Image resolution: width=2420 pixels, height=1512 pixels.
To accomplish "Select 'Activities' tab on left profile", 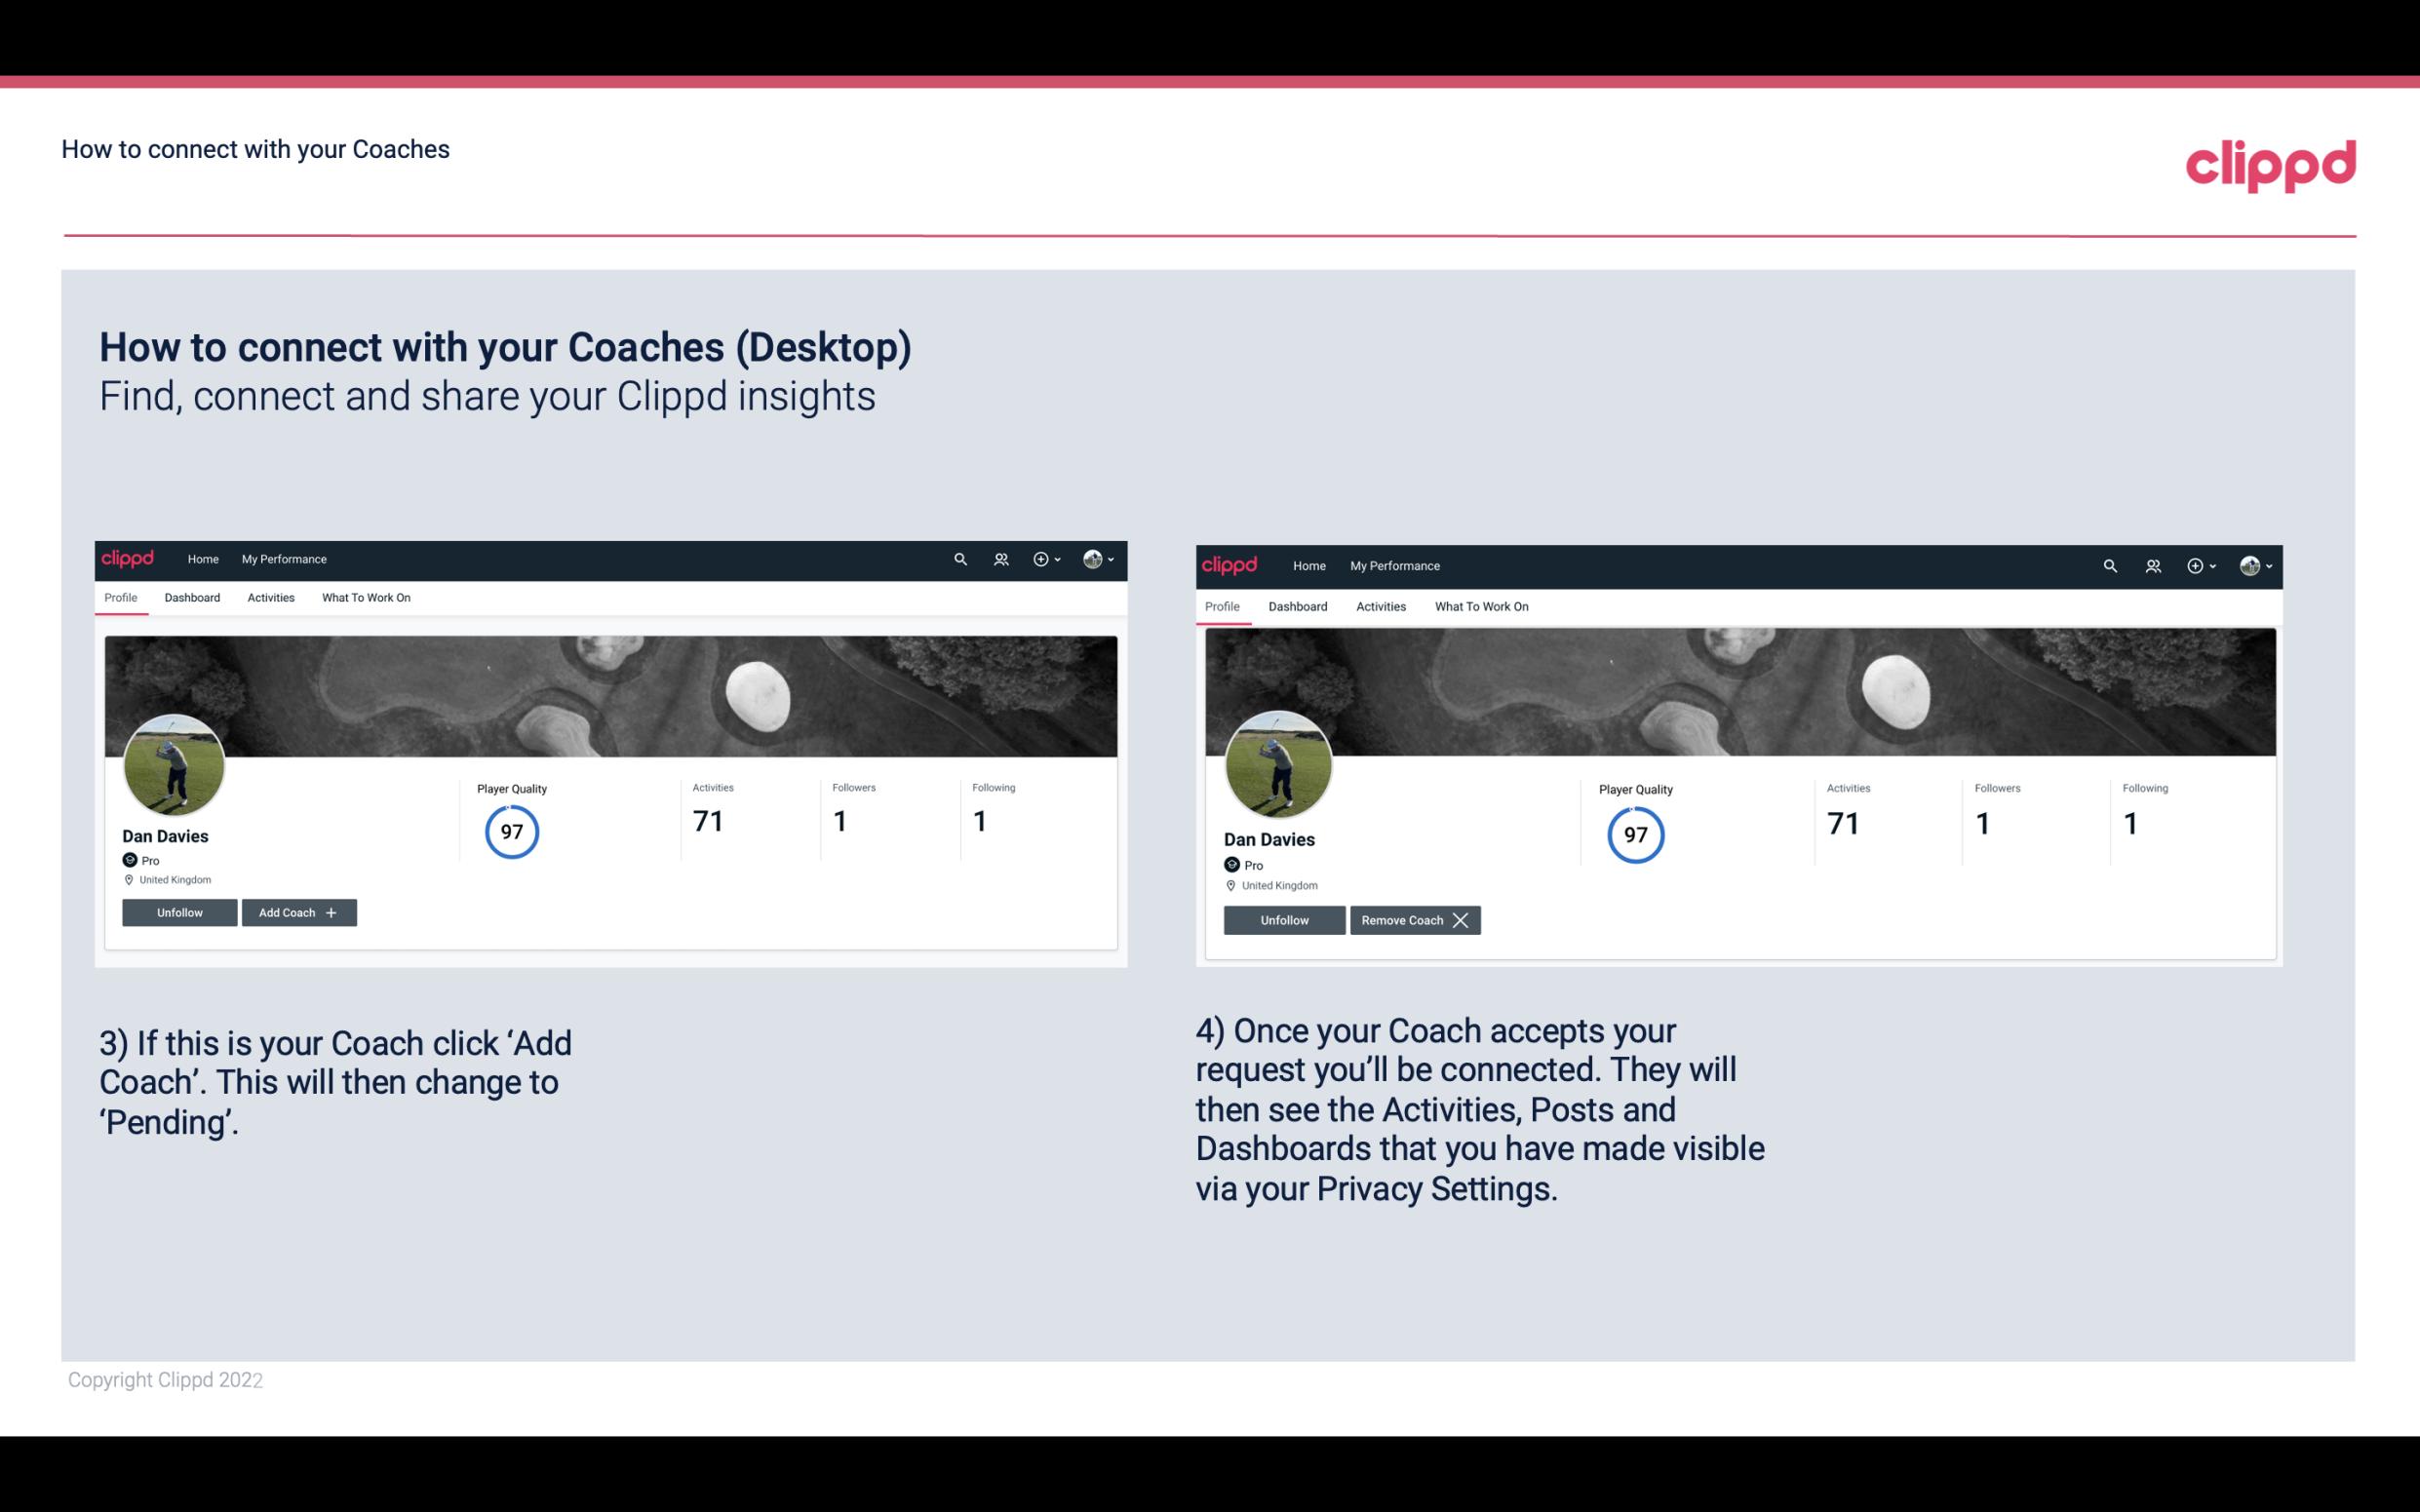I will click(x=270, y=598).
